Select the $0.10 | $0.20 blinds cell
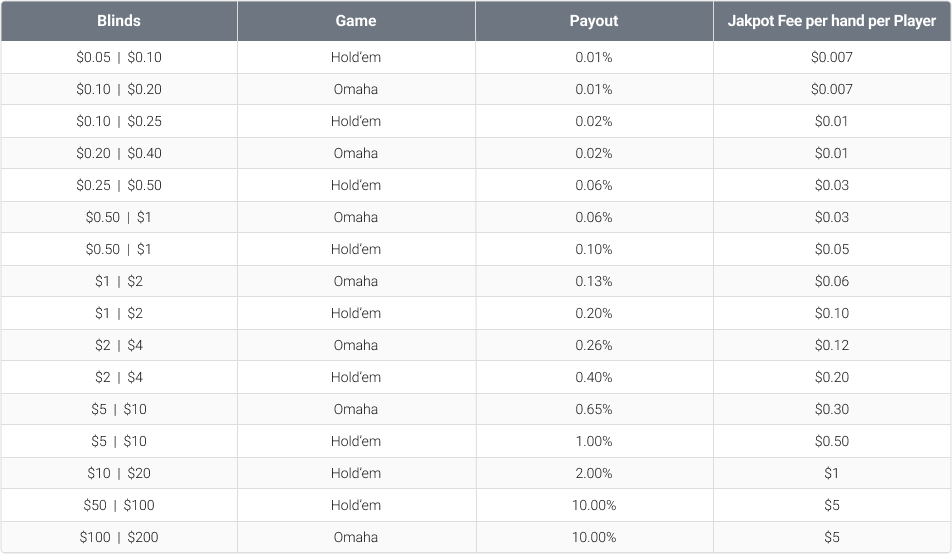The image size is (952, 554). pos(119,89)
